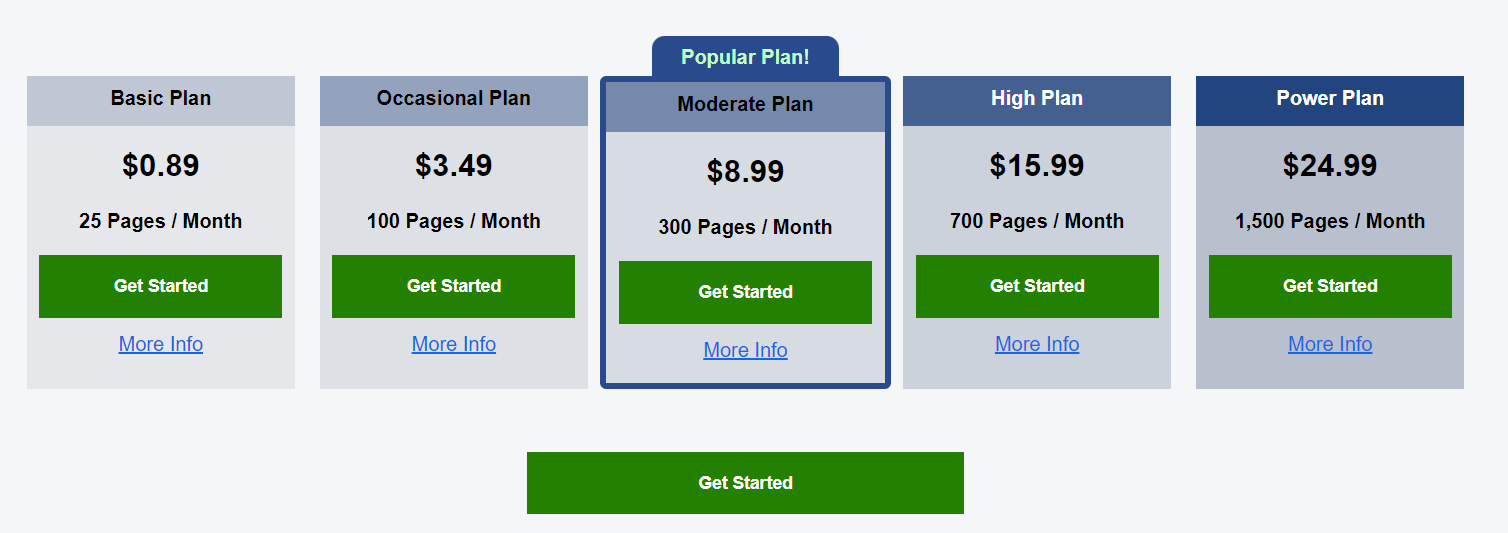Open More Info for the Power Plan
Viewport: 1508px width, 533px height.
click(x=1330, y=344)
